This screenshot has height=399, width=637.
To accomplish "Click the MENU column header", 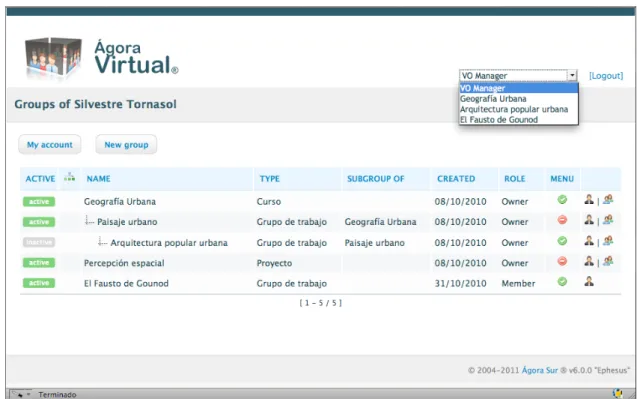I will click(x=562, y=179).
